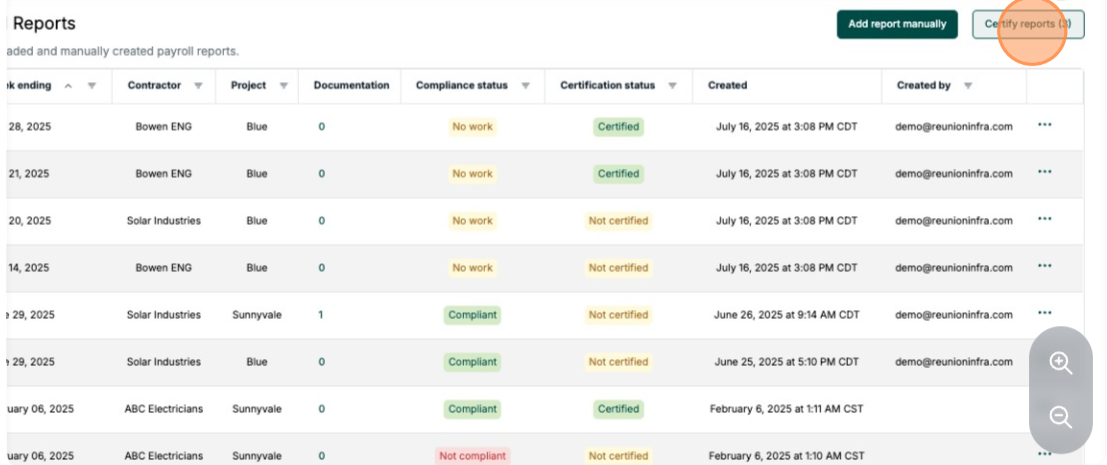Open the Project column filter
The width and height of the screenshot is (1107, 465).
coord(284,86)
